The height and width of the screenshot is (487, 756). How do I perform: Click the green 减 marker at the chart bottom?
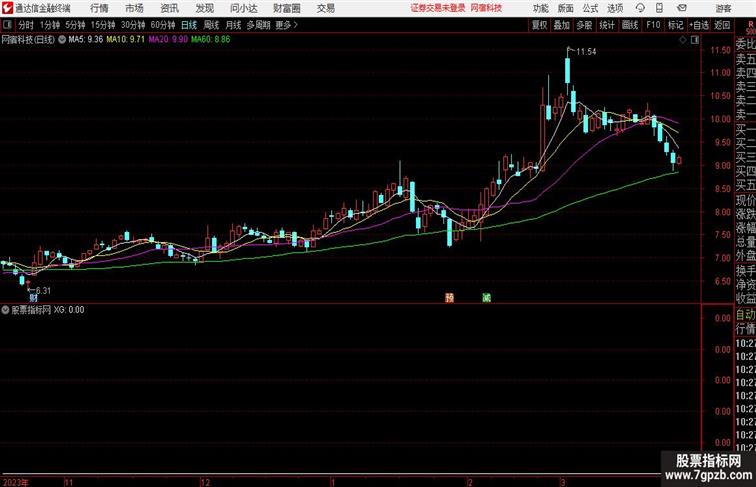(486, 298)
